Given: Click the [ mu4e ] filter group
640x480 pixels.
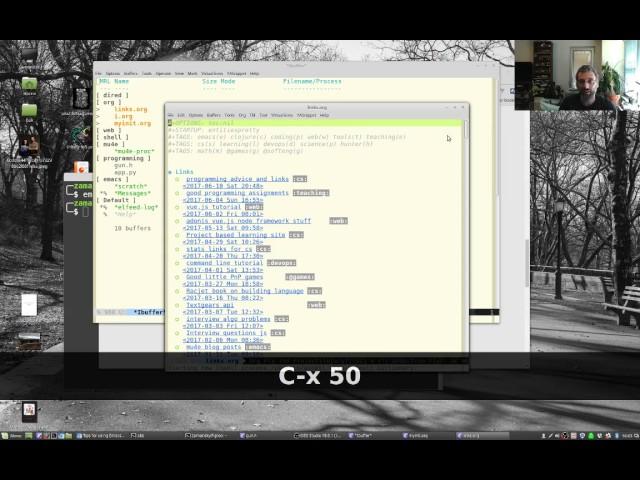Looking at the screenshot, I should (111, 144).
